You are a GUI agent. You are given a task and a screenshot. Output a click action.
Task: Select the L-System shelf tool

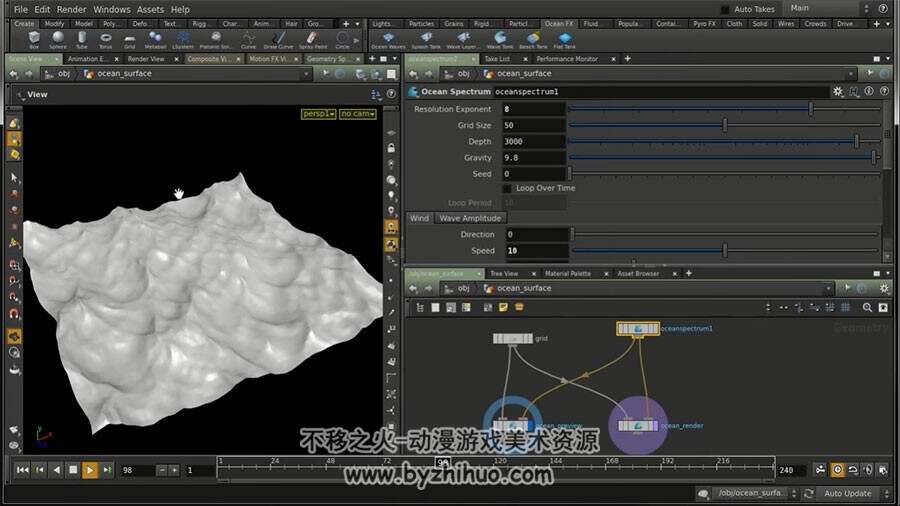[183, 40]
